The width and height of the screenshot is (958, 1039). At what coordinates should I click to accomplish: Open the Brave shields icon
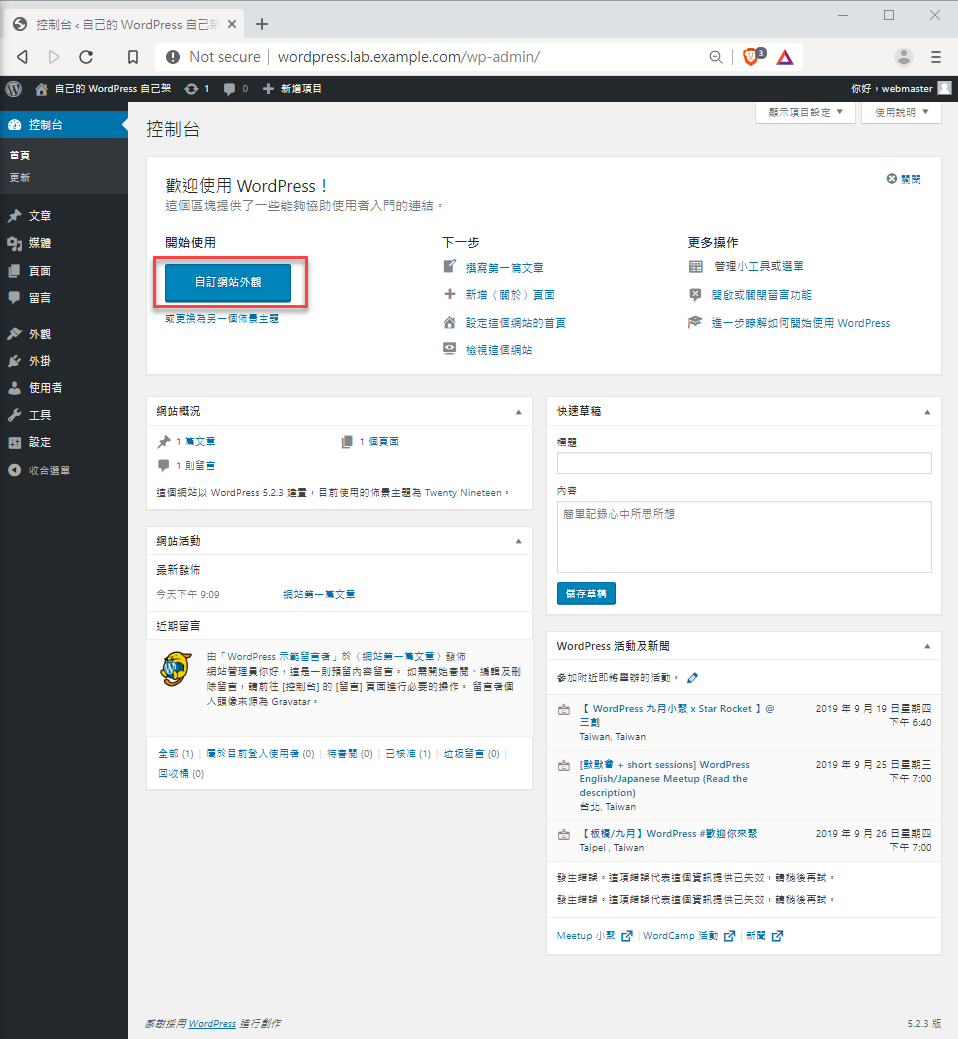point(751,57)
